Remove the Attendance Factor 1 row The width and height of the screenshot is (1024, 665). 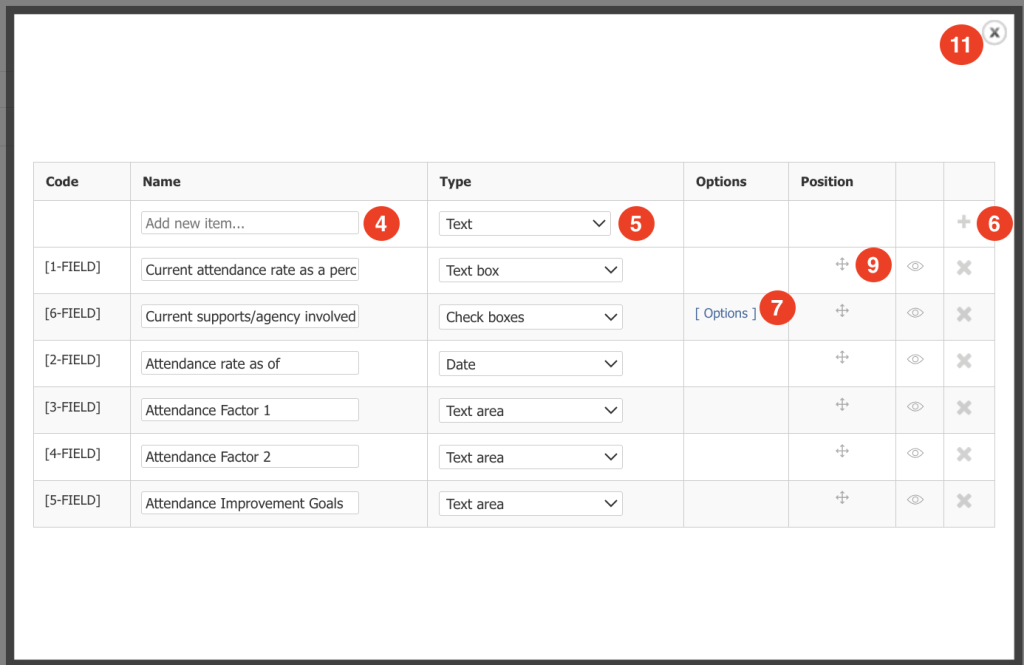click(964, 408)
